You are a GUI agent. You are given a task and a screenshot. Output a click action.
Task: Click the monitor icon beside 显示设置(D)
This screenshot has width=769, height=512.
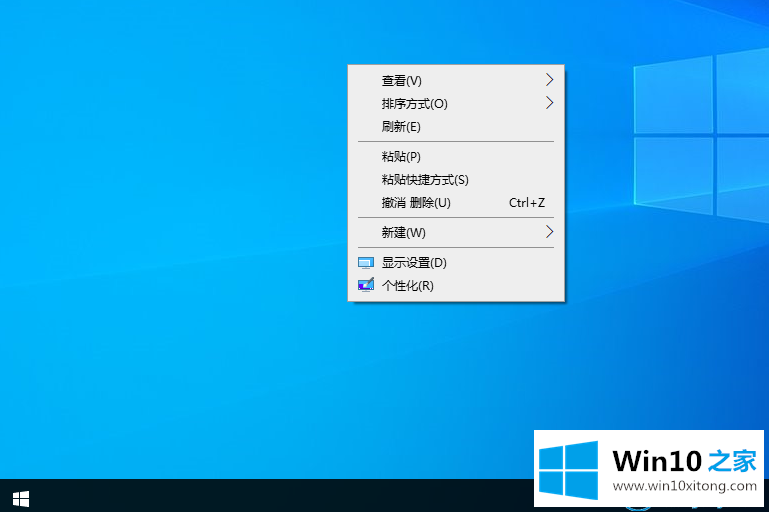(x=365, y=263)
